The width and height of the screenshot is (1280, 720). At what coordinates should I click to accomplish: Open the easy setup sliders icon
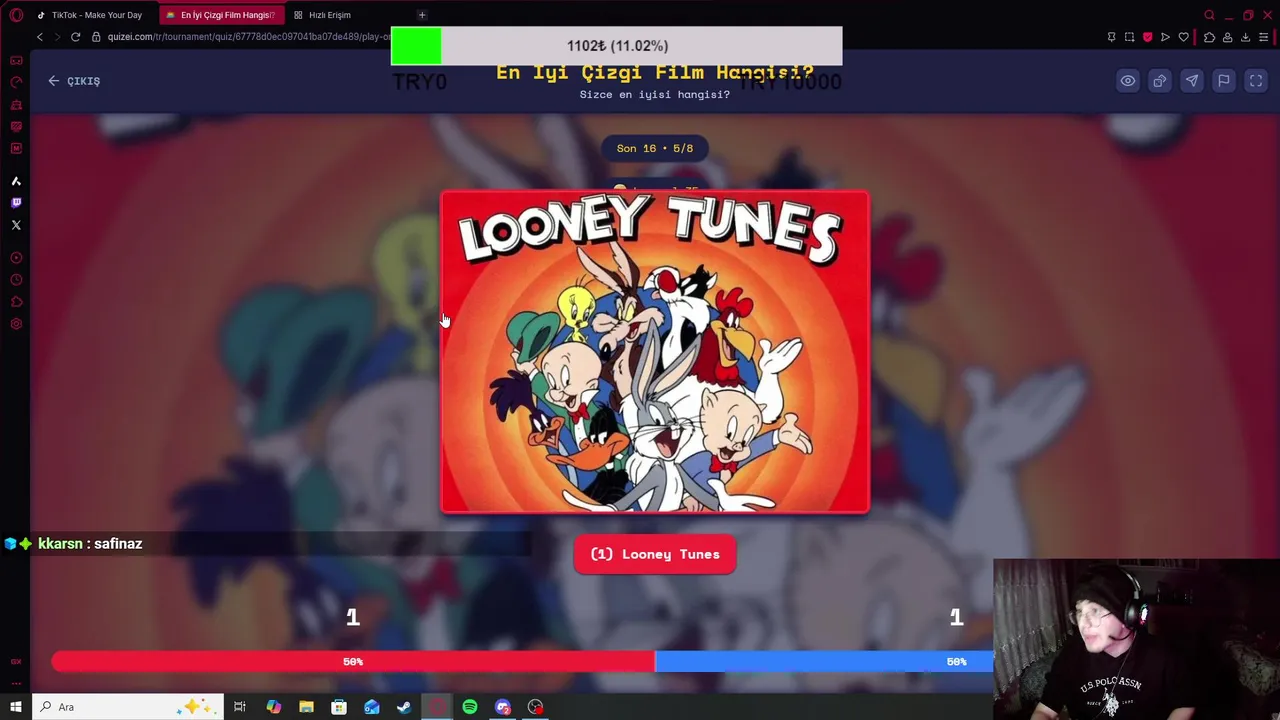click(x=1264, y=37)
